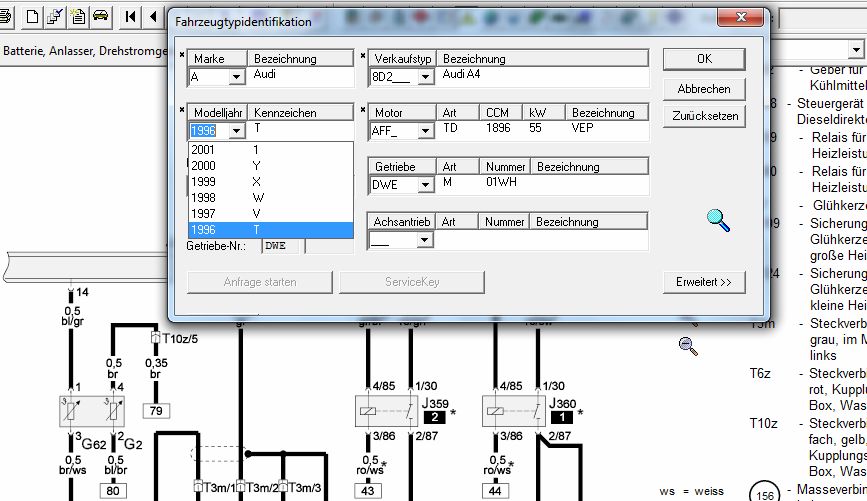867x501 pixels.
Task: Confirm the dialog with OK
Action: [704, 59]
